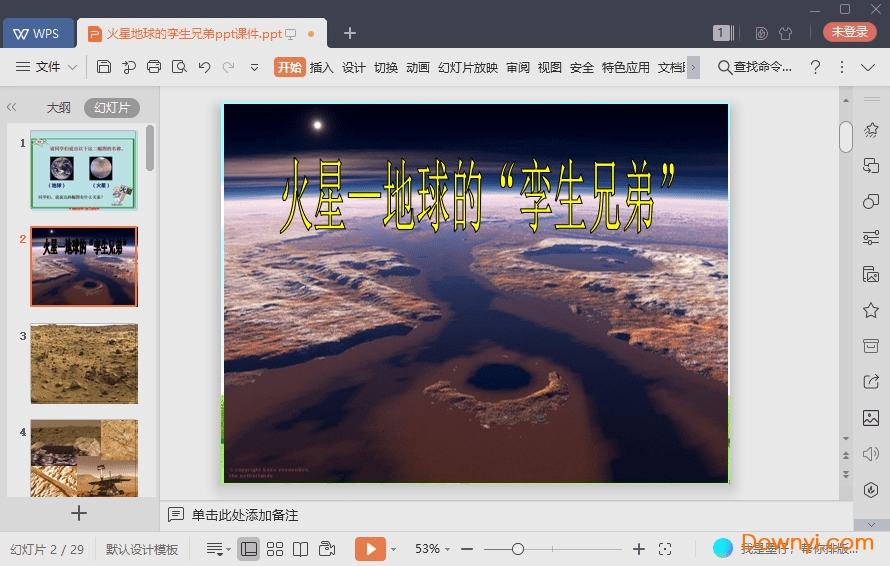Switch to normal view icon
890x566 pixels.
coord(249,549)
